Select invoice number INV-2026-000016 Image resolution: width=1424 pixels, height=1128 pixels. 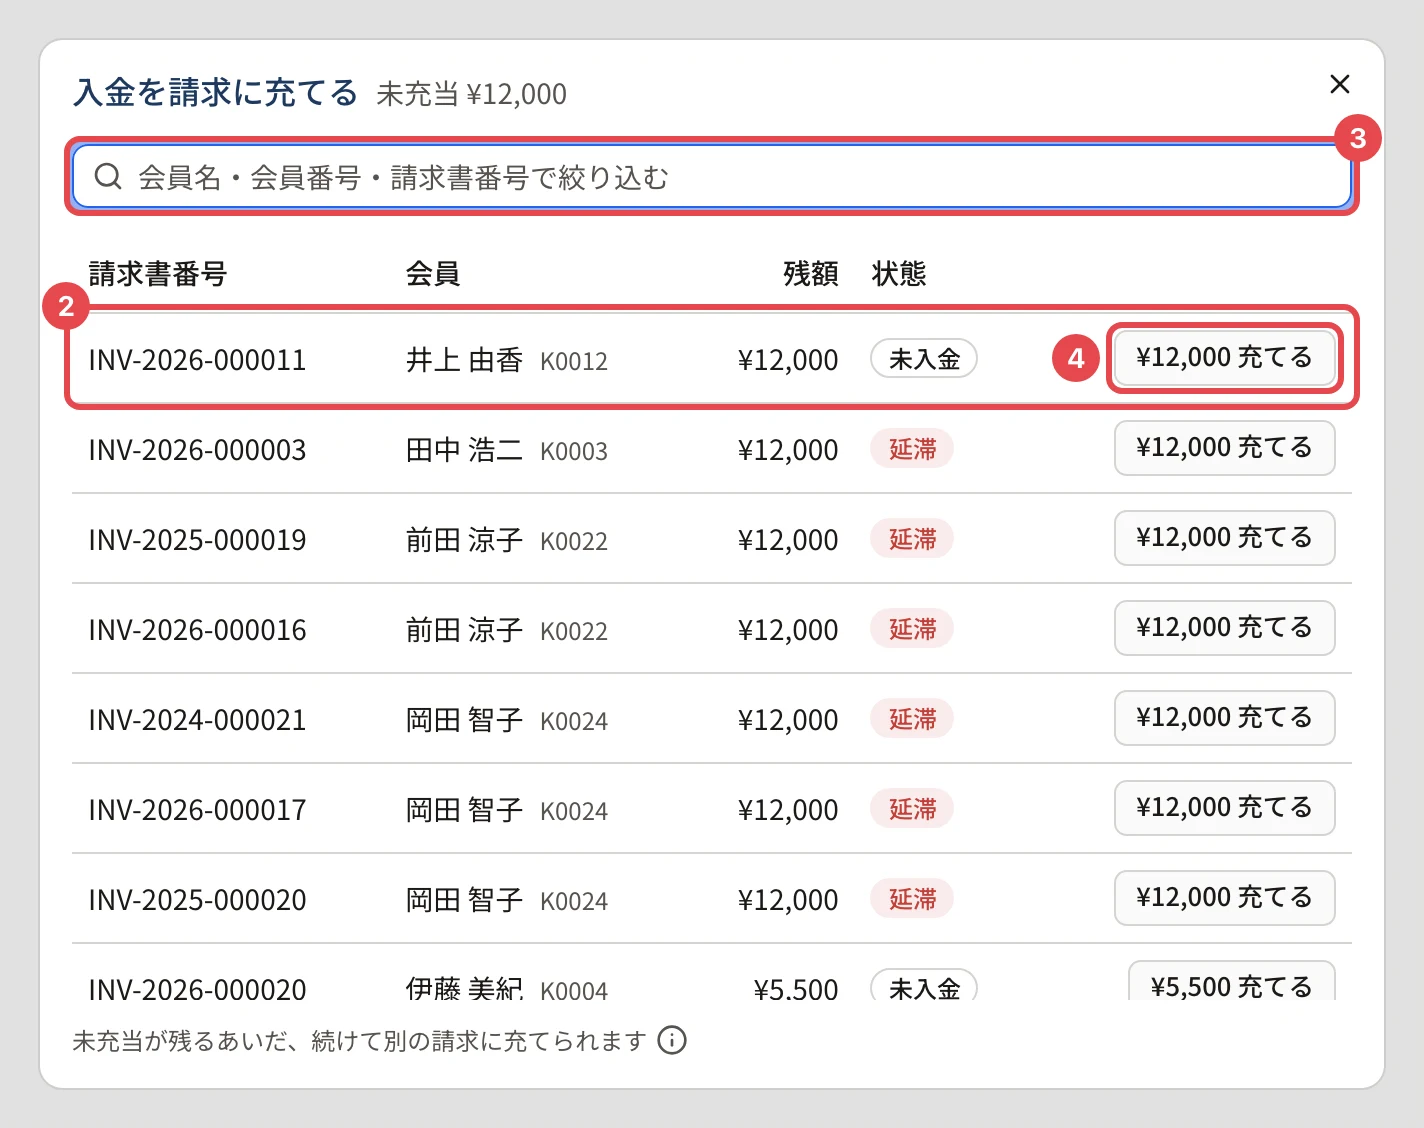click(x=197, y=630)
